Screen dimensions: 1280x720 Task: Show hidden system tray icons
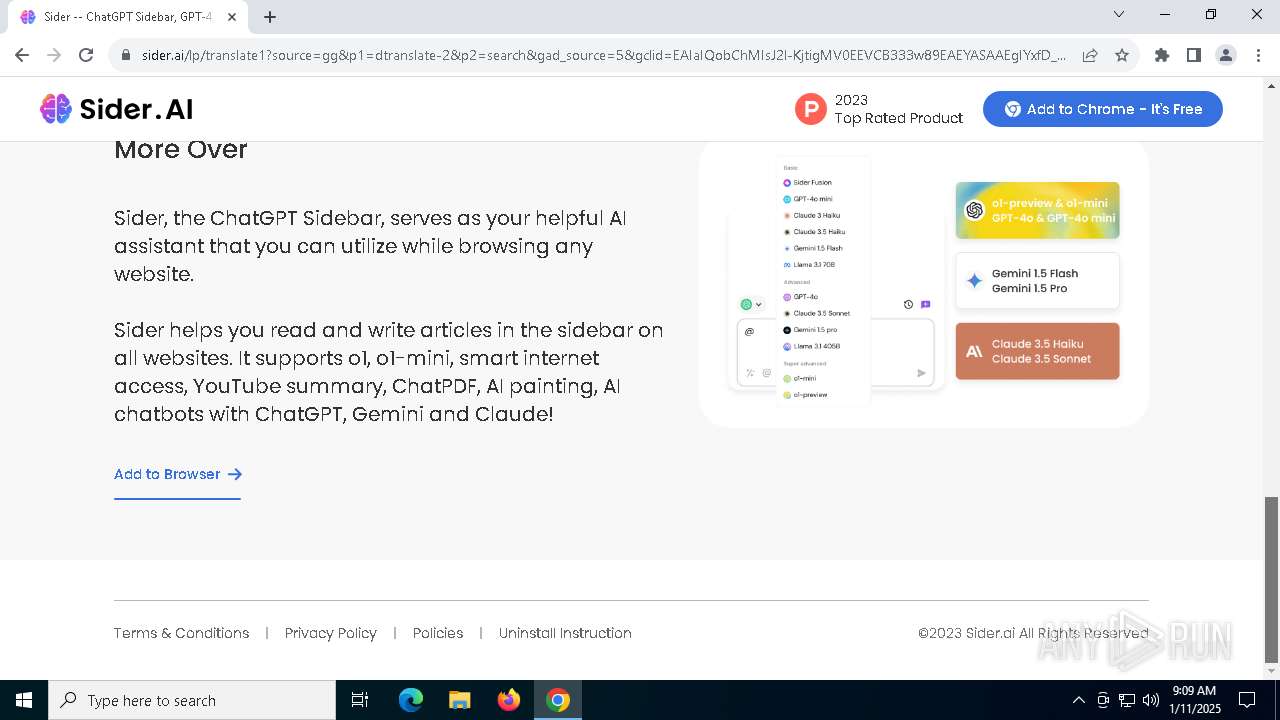1078,700
